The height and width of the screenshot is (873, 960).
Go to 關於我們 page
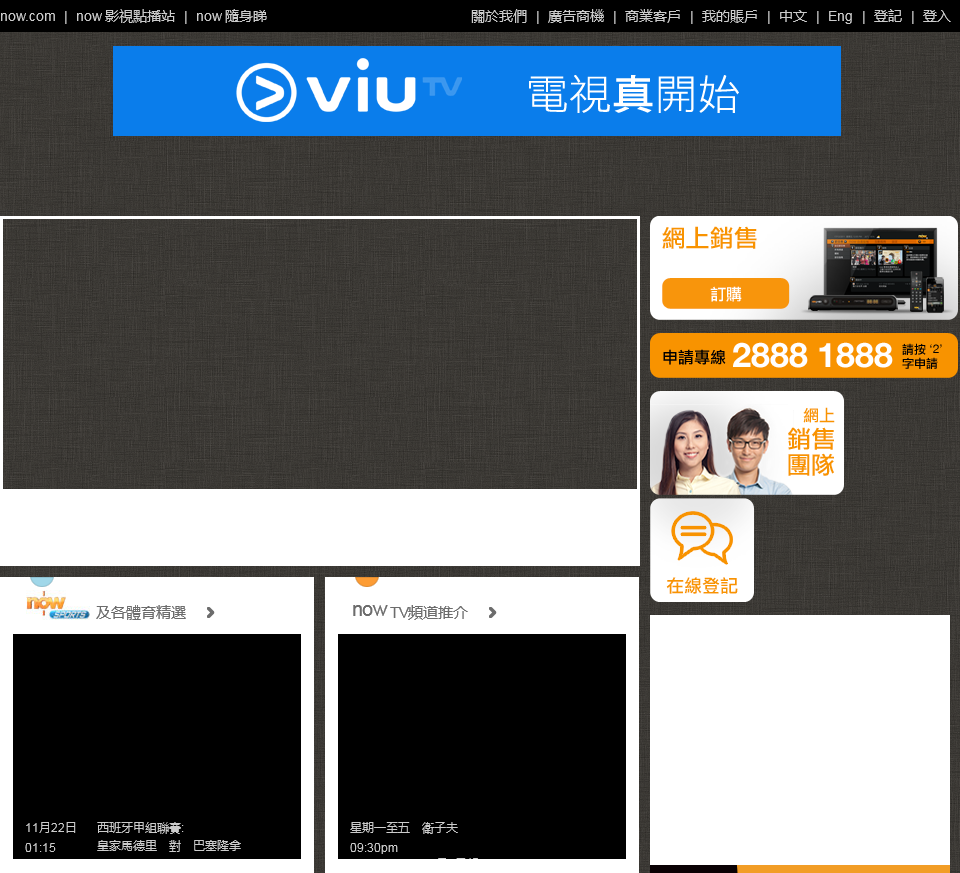pos(499,16)
